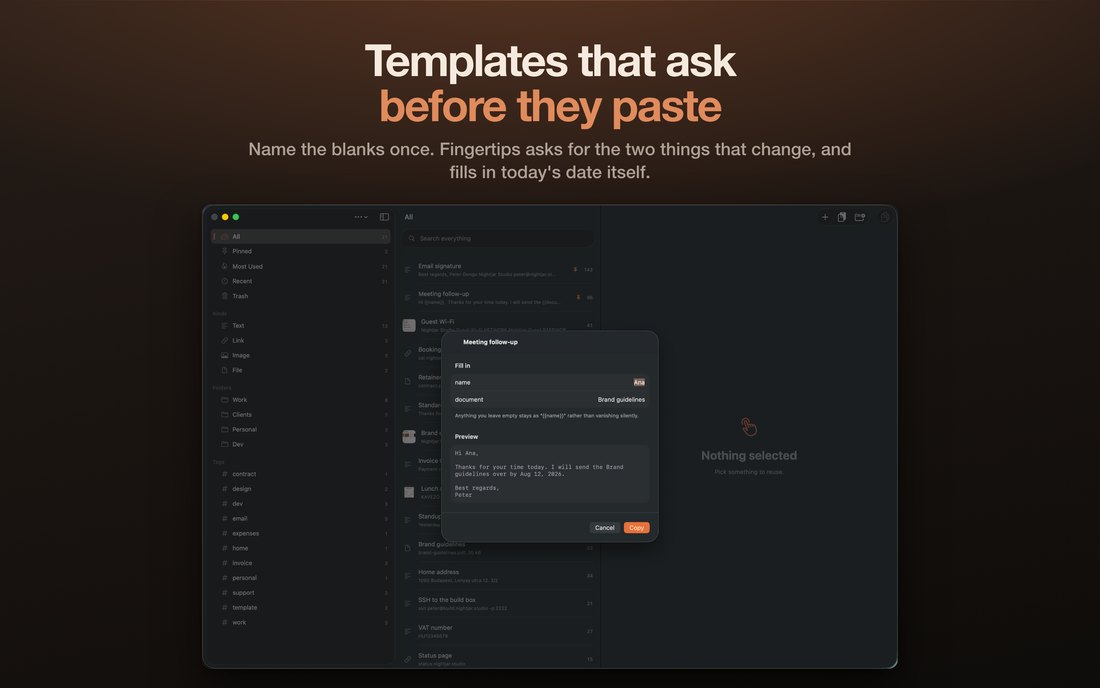Click the pin icon on Meeting follow-up row
This screenshot has height=688, width=1100.
578,297
